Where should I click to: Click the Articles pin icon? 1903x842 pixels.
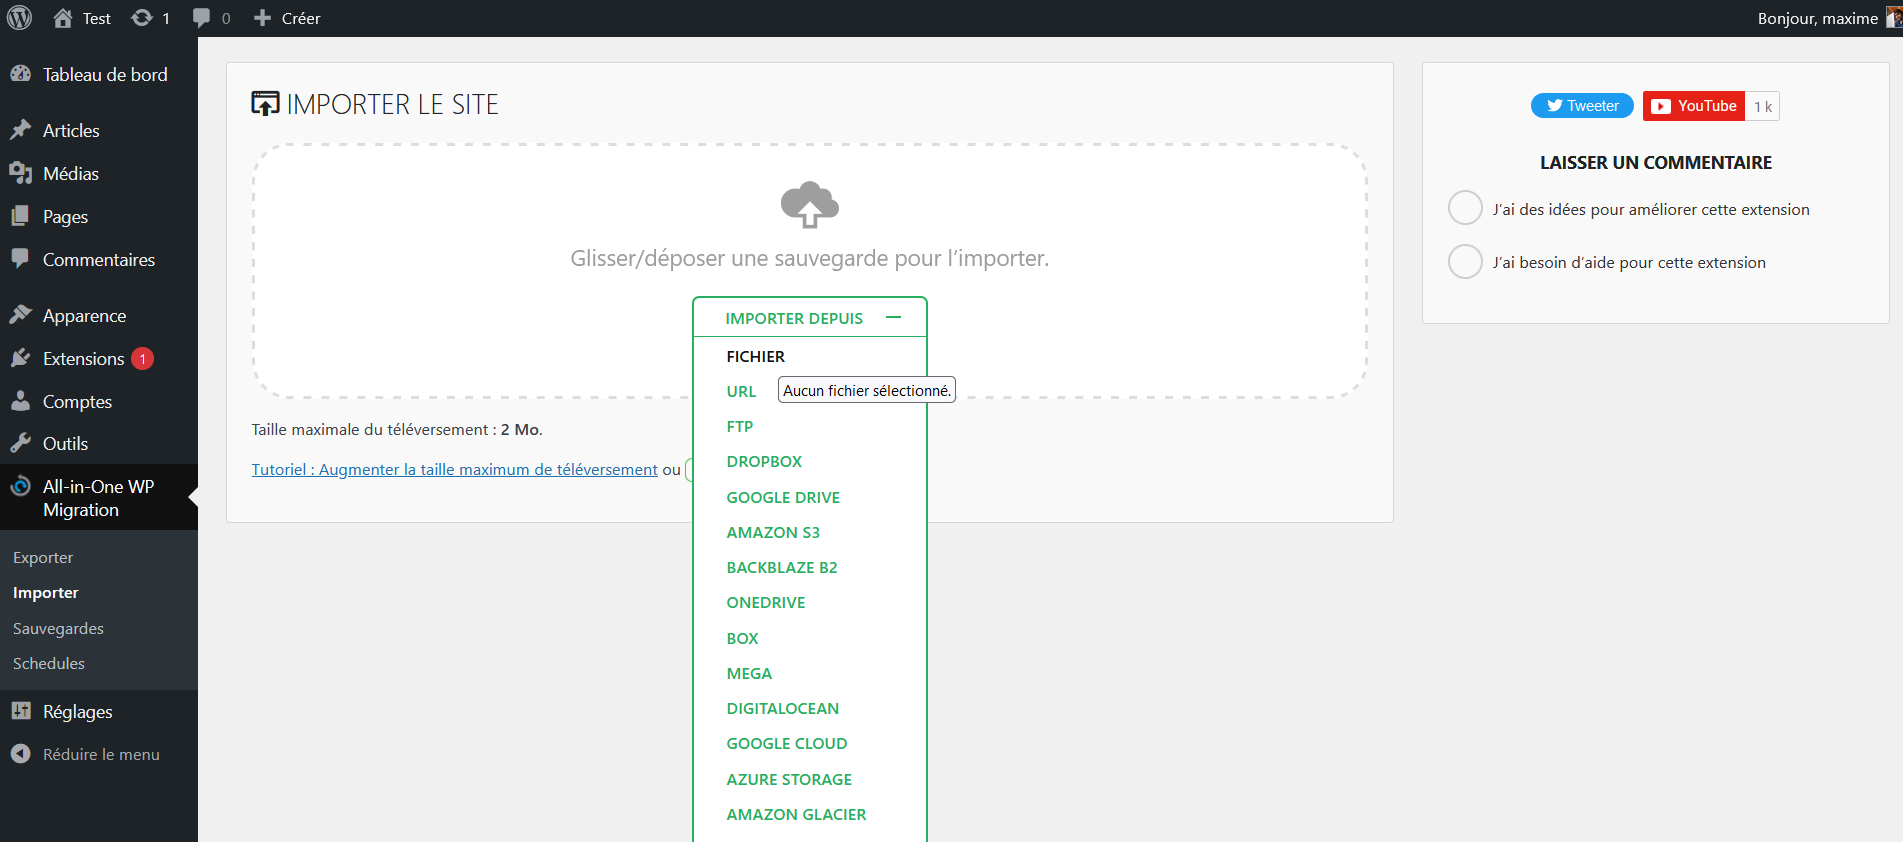click(x=20, y=130)
